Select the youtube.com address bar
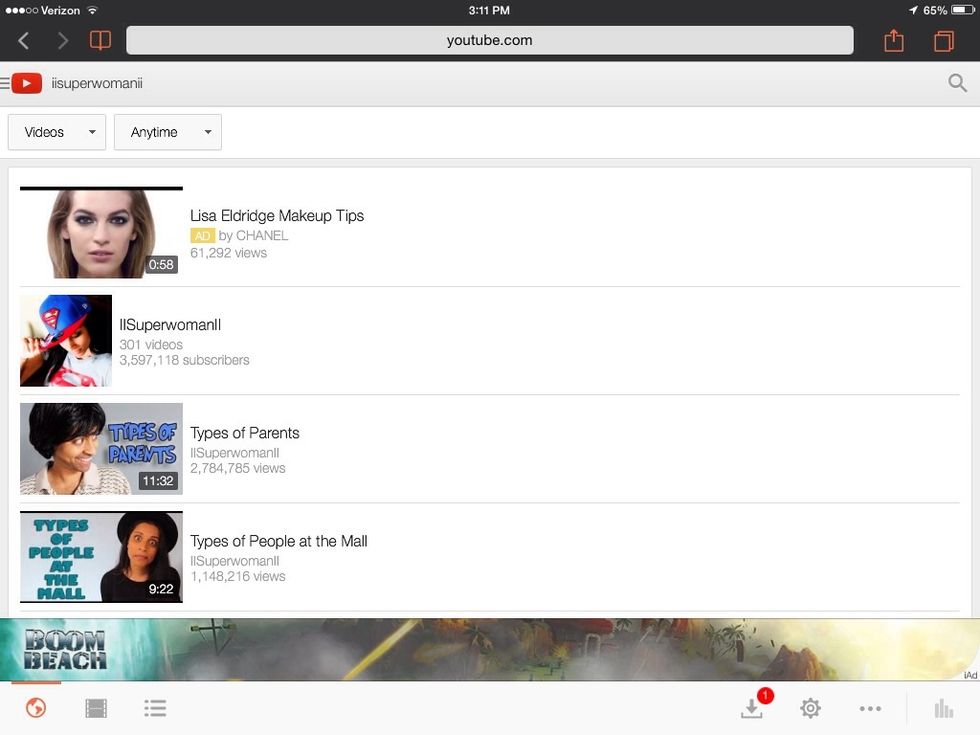 point(488,40)
